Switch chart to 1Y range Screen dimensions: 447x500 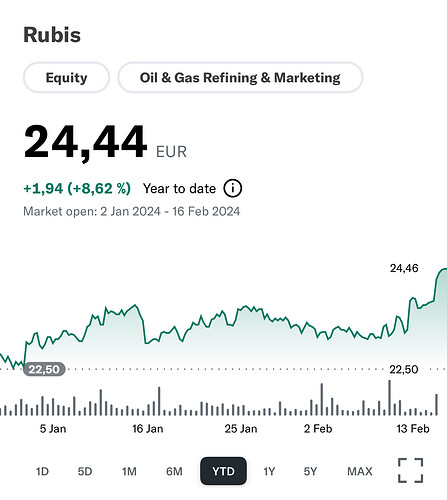click(x=269, y=471)
